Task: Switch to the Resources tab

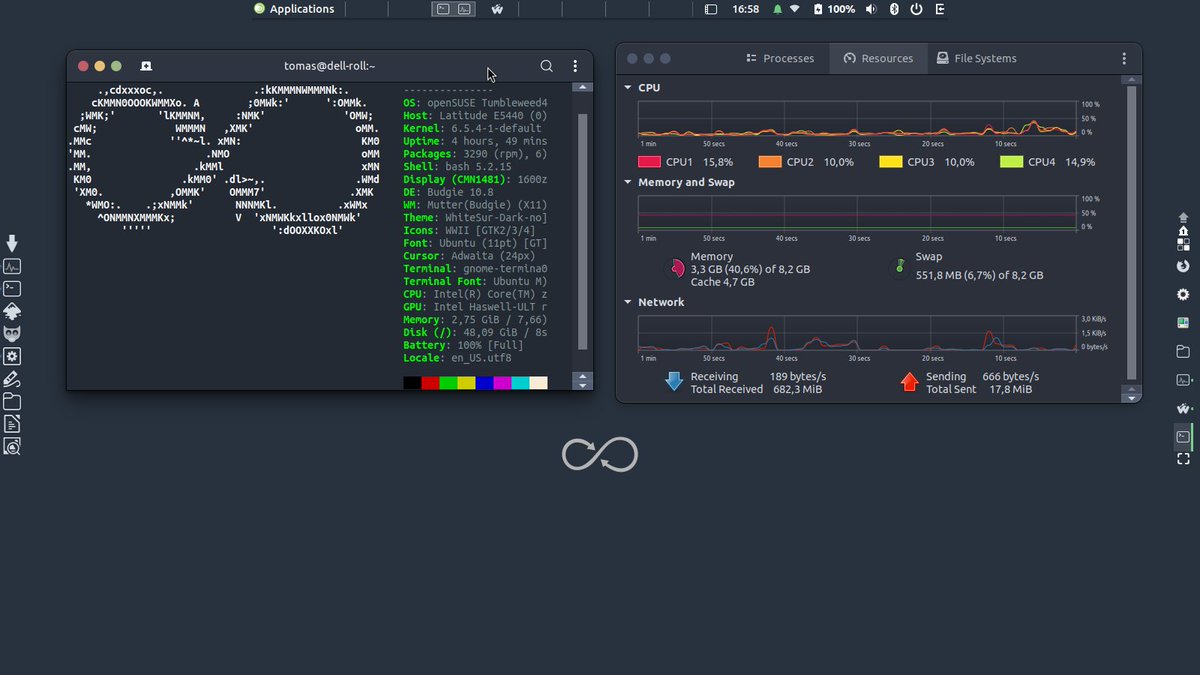Action: 878,59
